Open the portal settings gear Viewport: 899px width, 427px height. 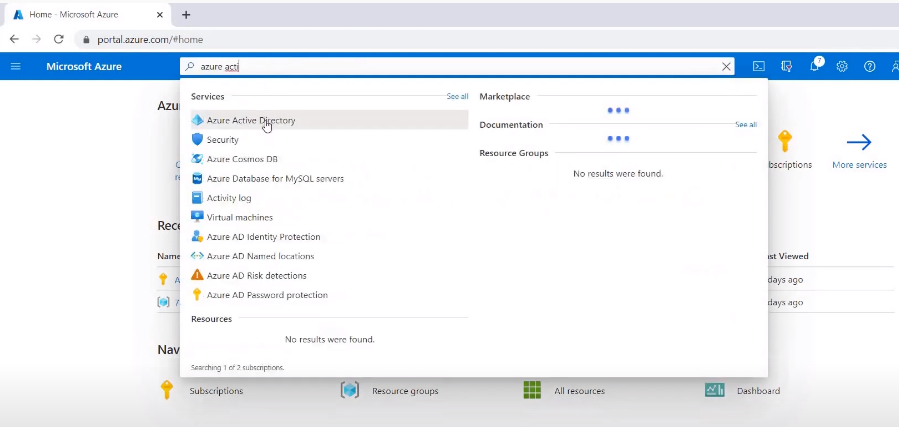click(x=842, y=66)
